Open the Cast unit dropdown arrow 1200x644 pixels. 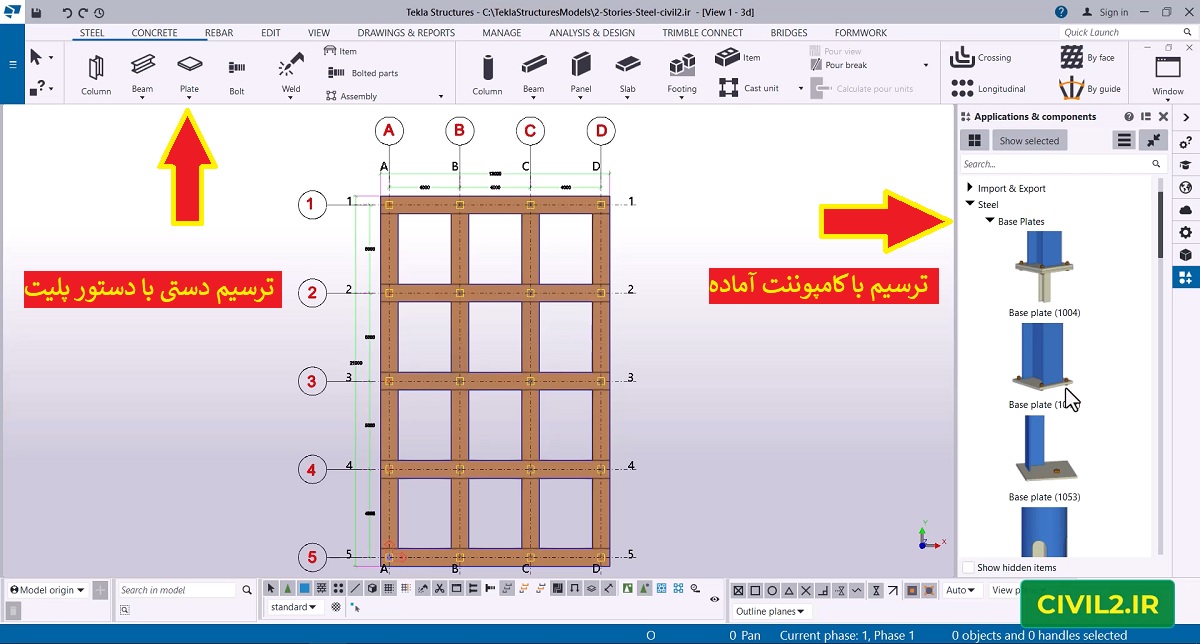click(x=800, y=88)
